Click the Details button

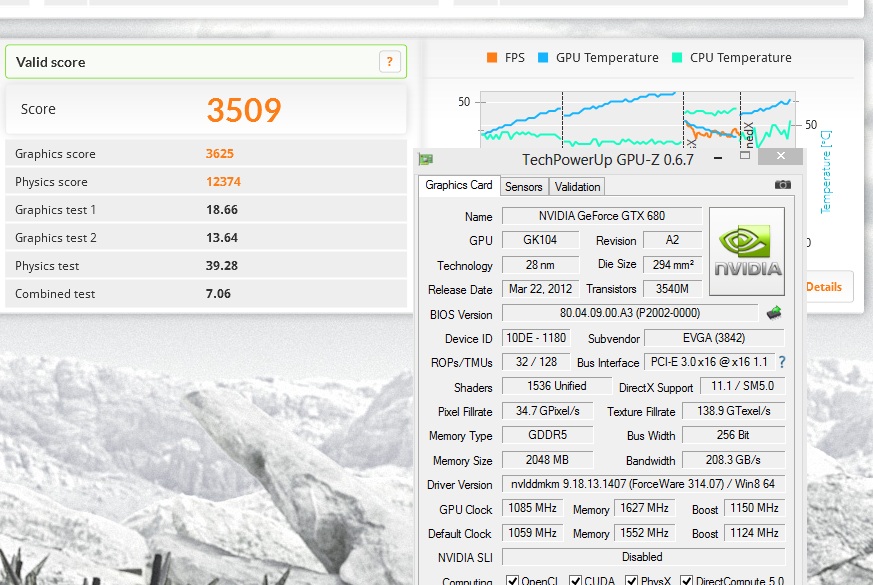(824, 287)
